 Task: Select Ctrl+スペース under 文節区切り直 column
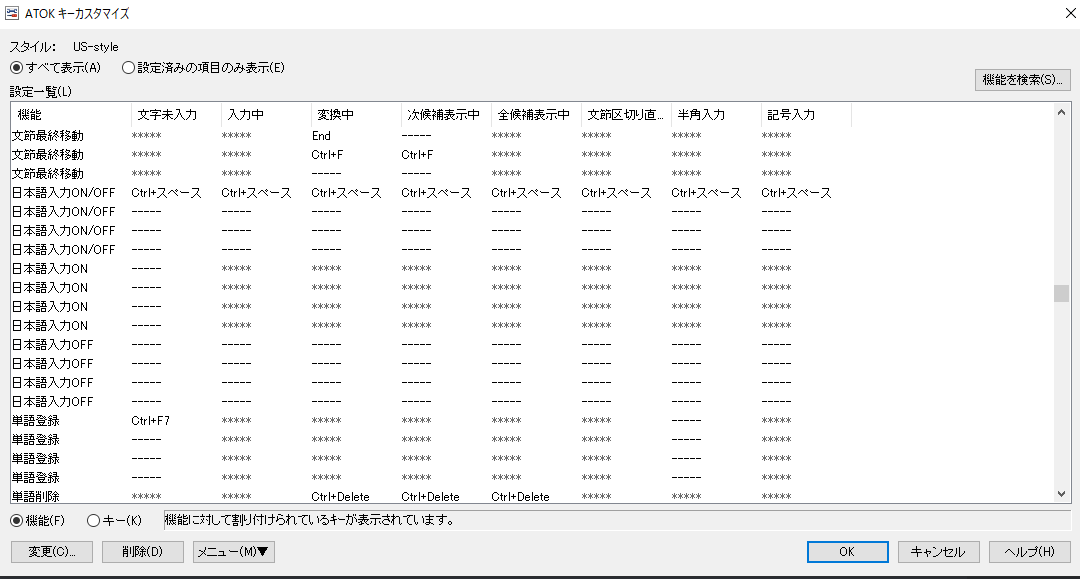pyautogui.click(x=616, y=193)
